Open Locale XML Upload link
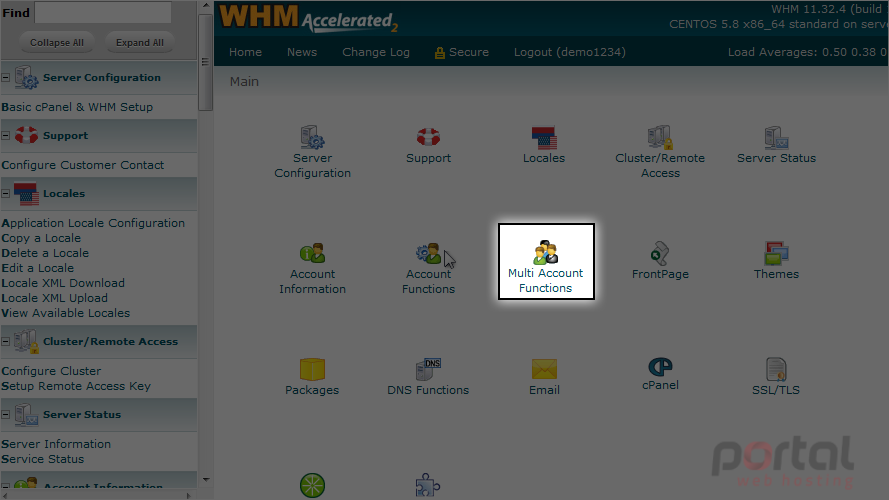Image resolution: width=889 pixels, height=500 pixels. click(x=54, y=298)
